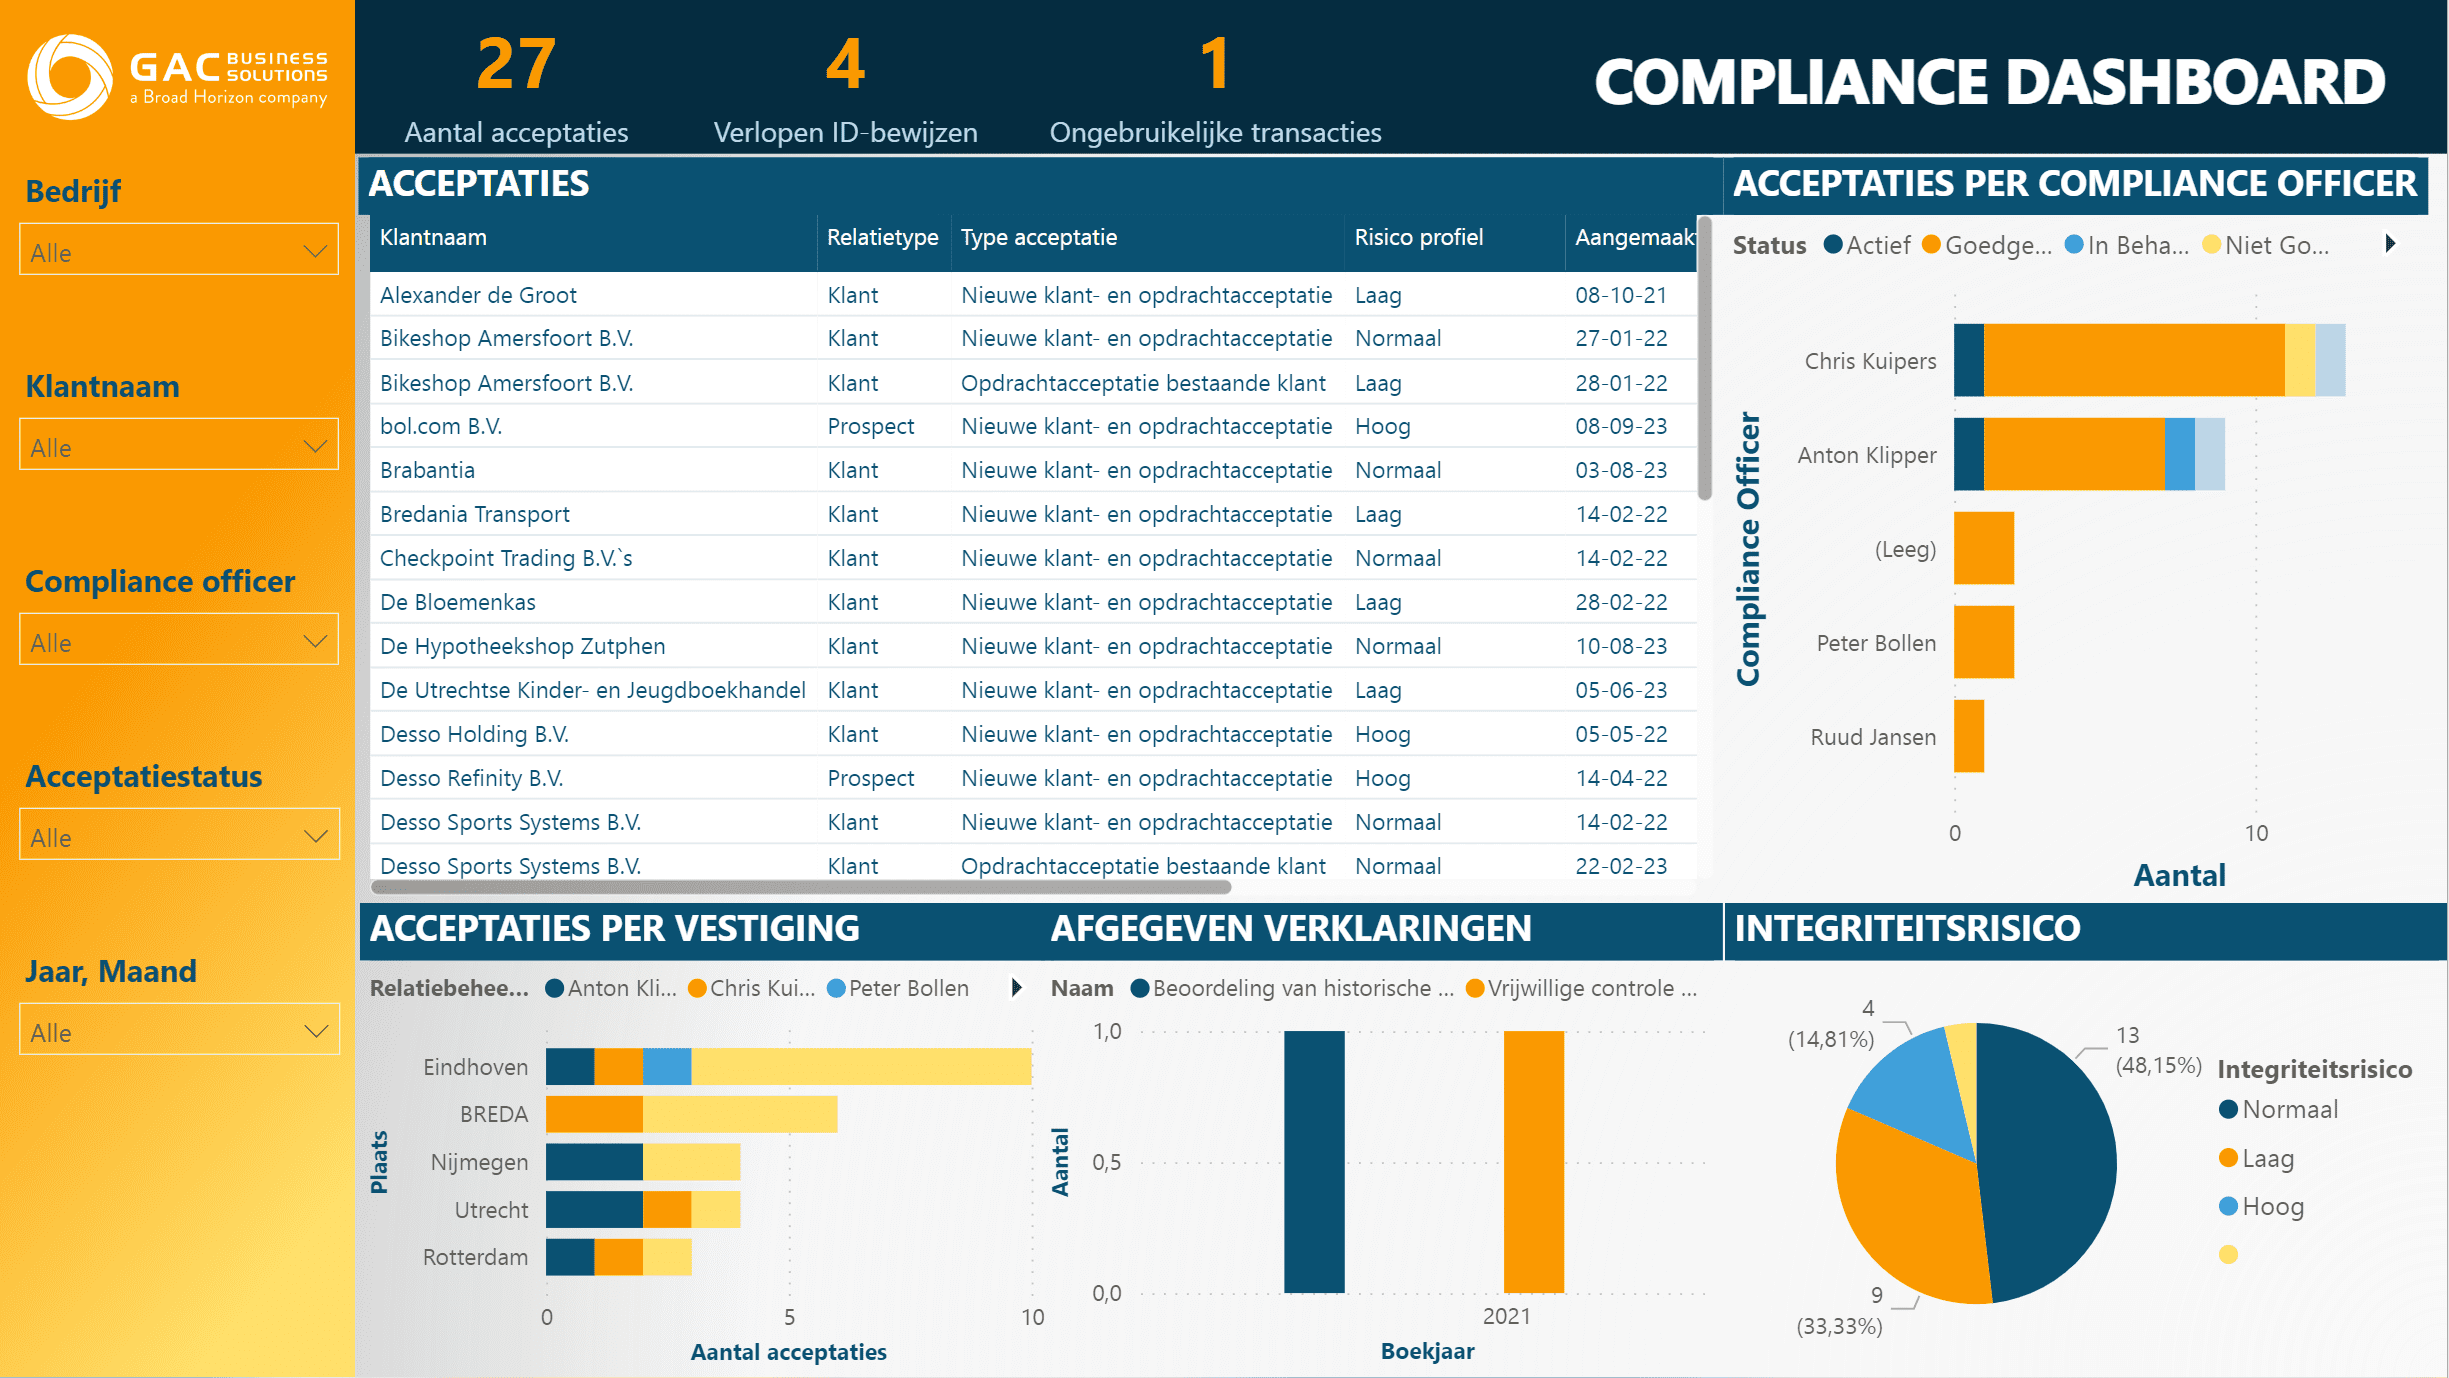2449x1378 pixels.
Task: Click the Aantal acceptaties card value 27
Action: point(516,64)
